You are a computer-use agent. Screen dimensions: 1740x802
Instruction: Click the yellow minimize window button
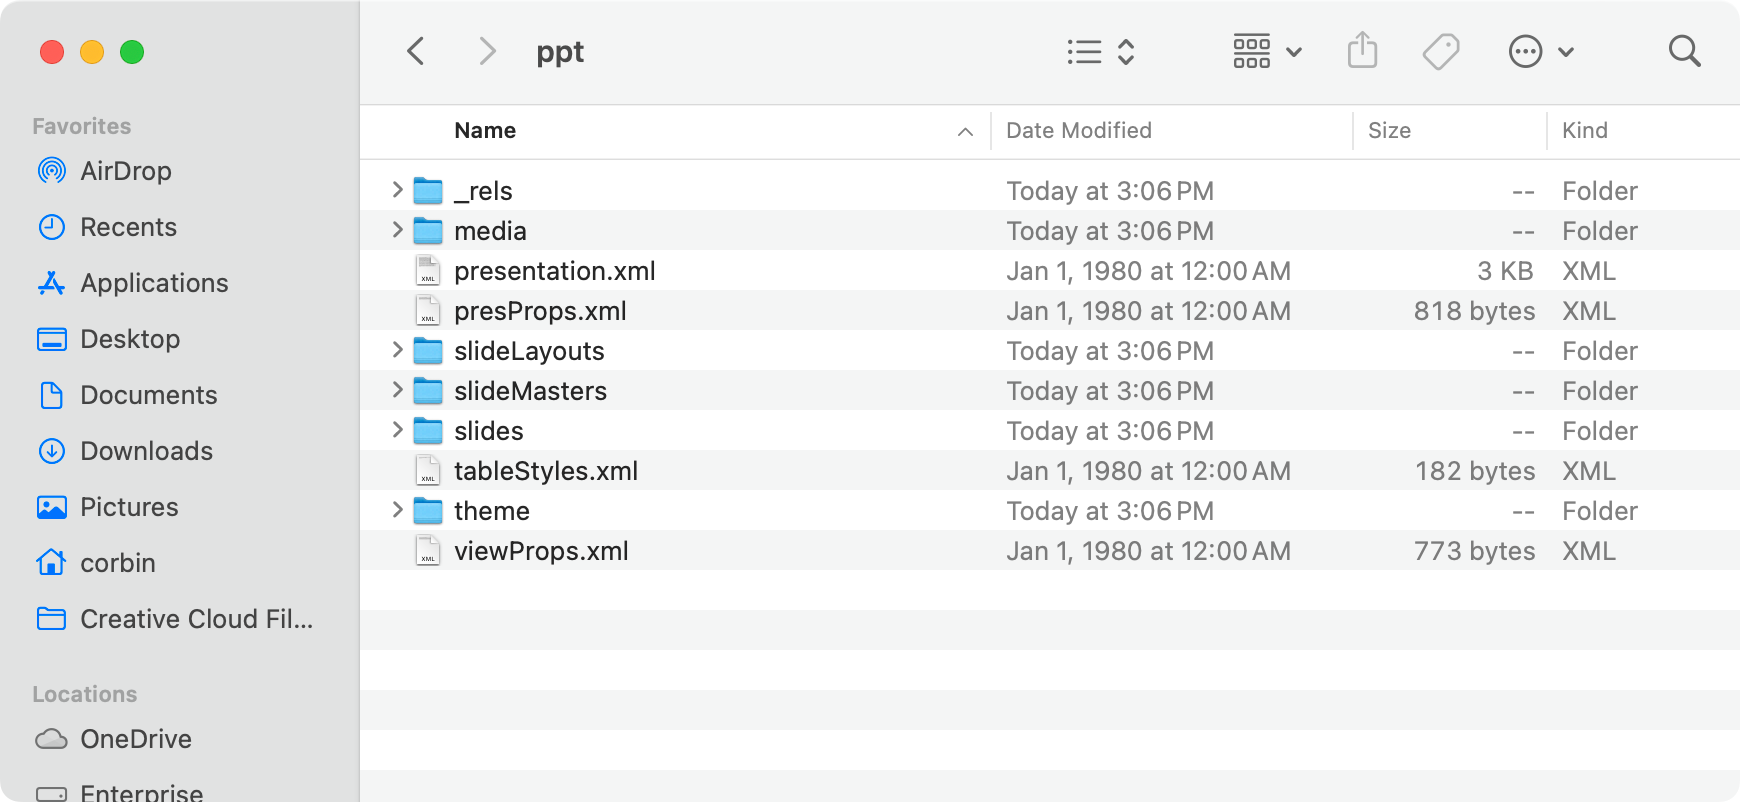92,52
